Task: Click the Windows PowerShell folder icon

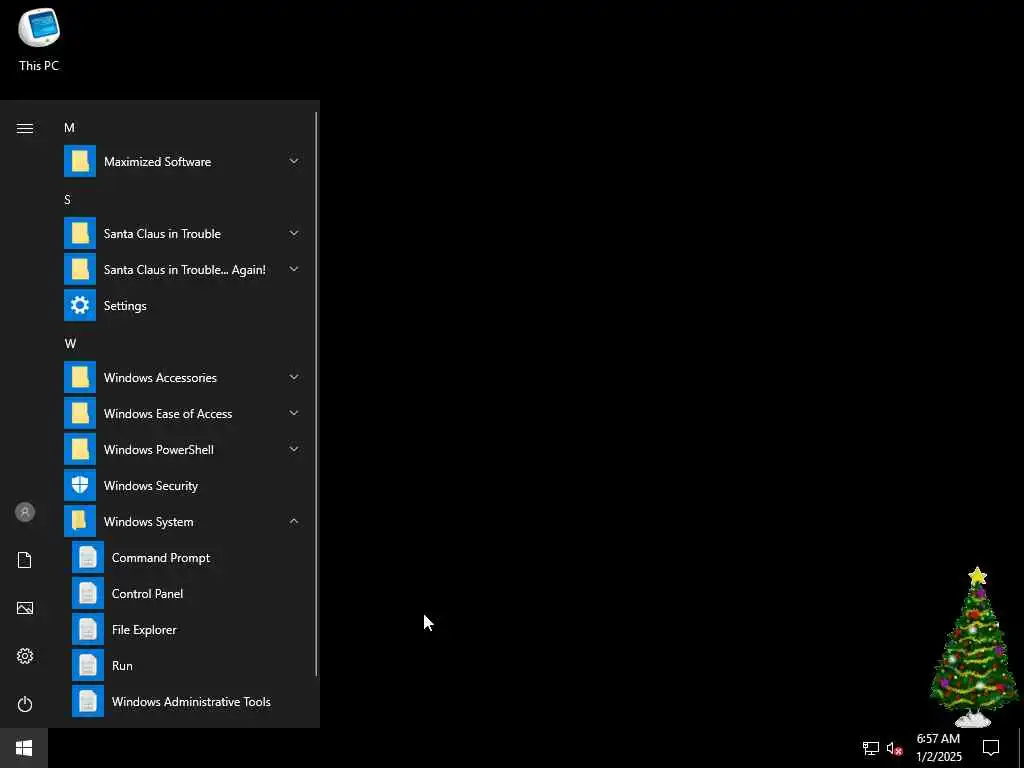Action: (x=80, y=449)
